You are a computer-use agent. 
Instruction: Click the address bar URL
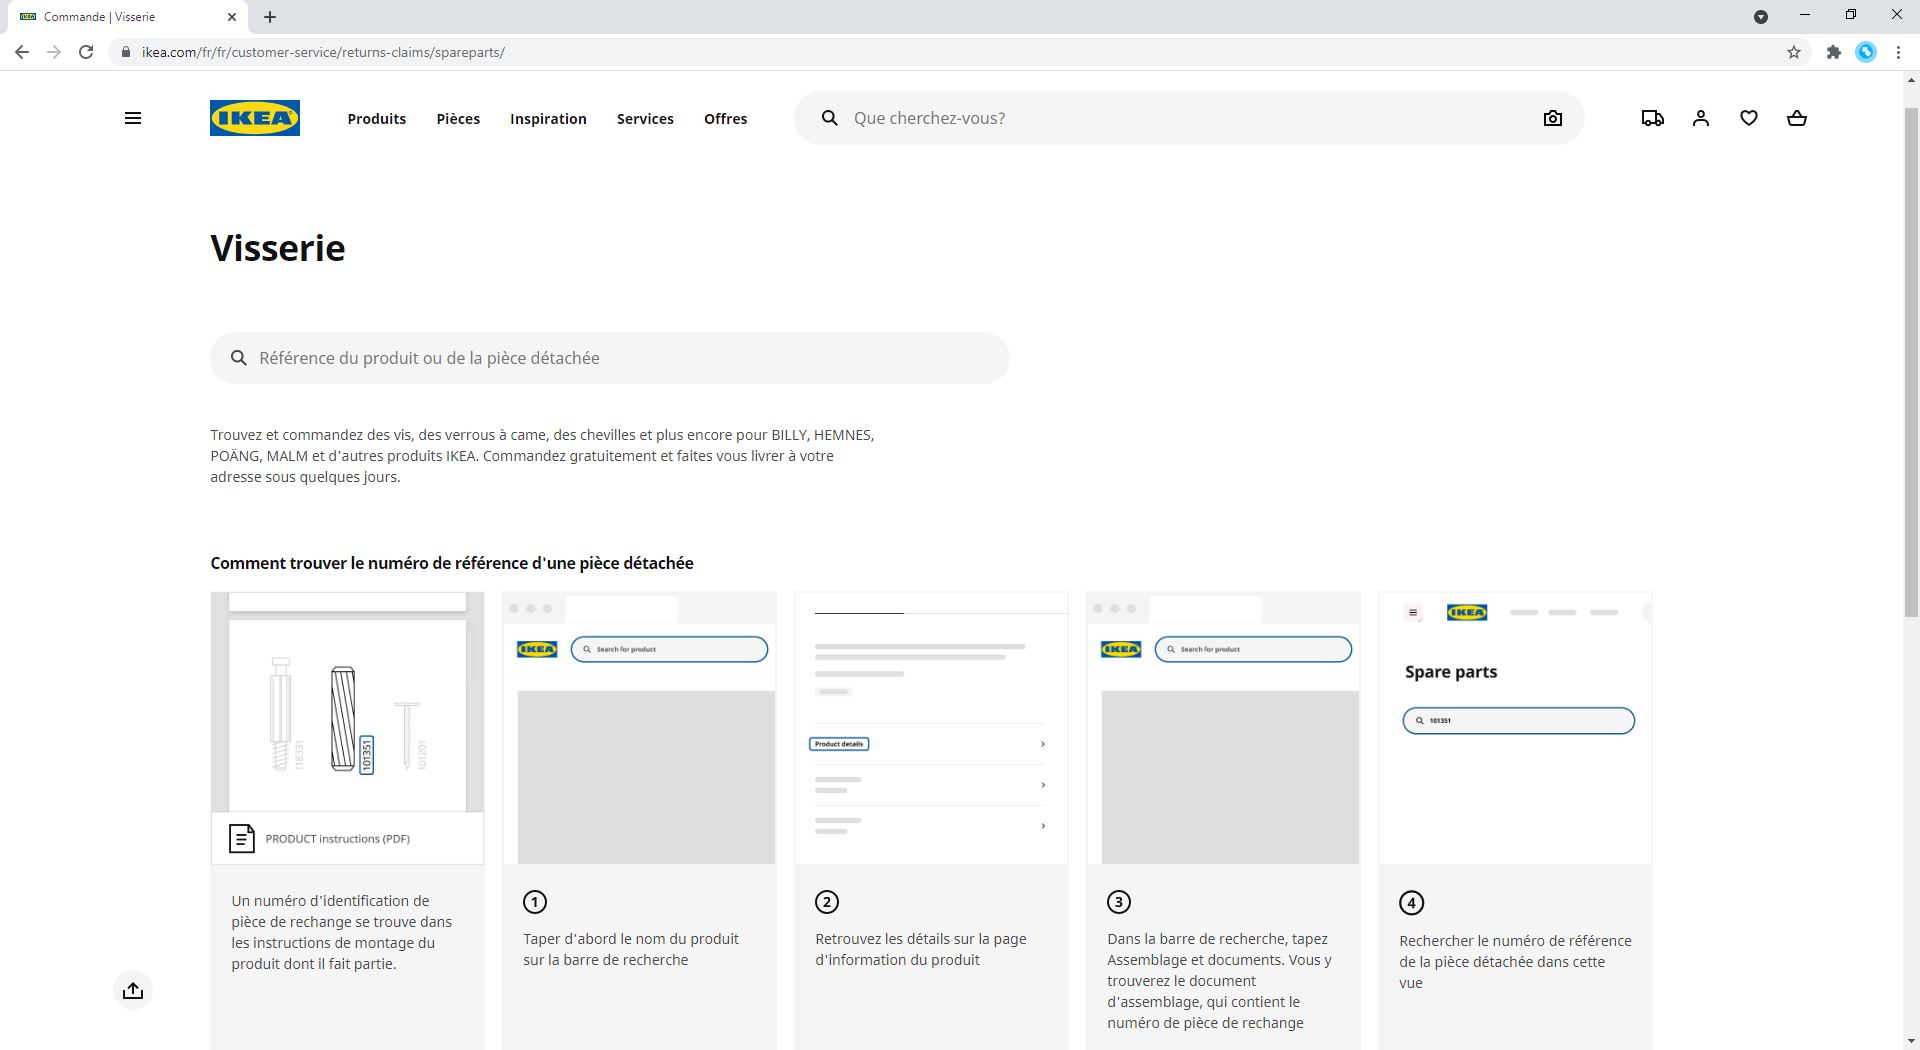pos(323,52)
